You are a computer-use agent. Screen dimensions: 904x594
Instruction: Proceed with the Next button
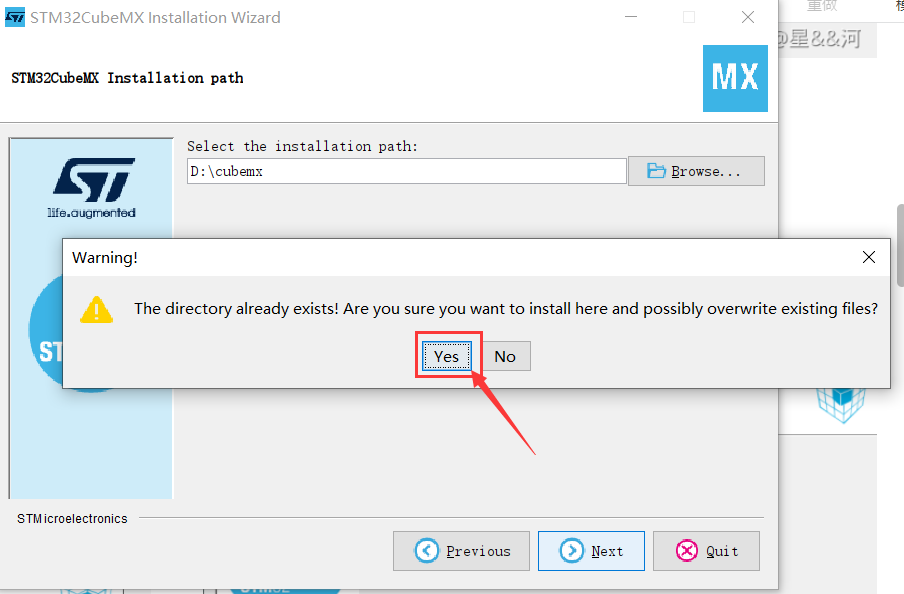point(591,551)
